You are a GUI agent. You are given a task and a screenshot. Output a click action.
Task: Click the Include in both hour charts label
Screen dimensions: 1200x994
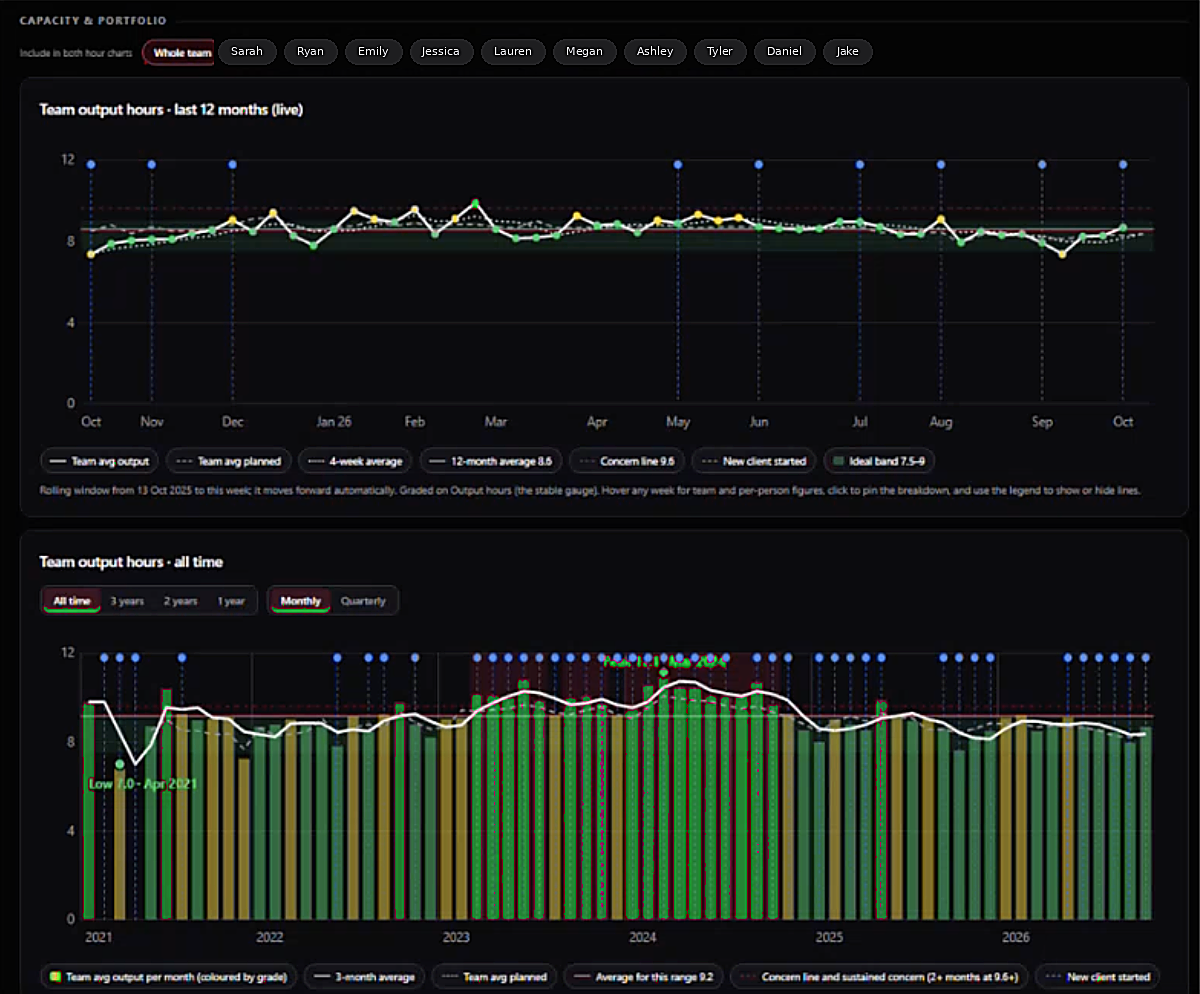tap(77, 53)
